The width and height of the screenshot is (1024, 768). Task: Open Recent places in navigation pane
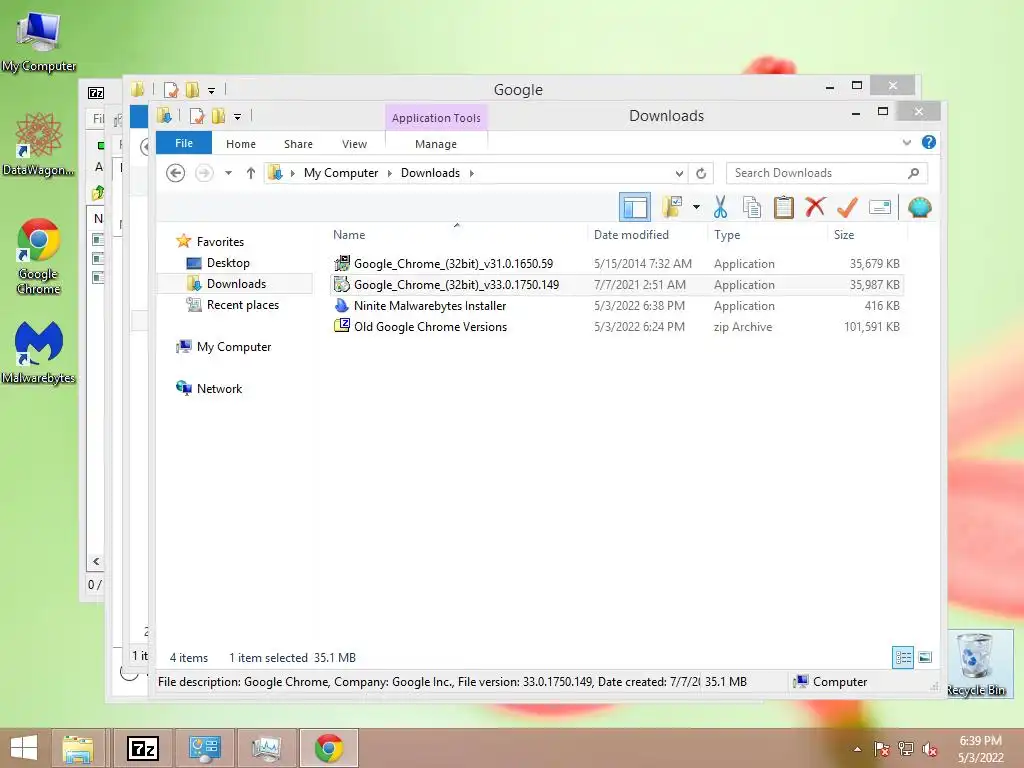click(242, 305)
